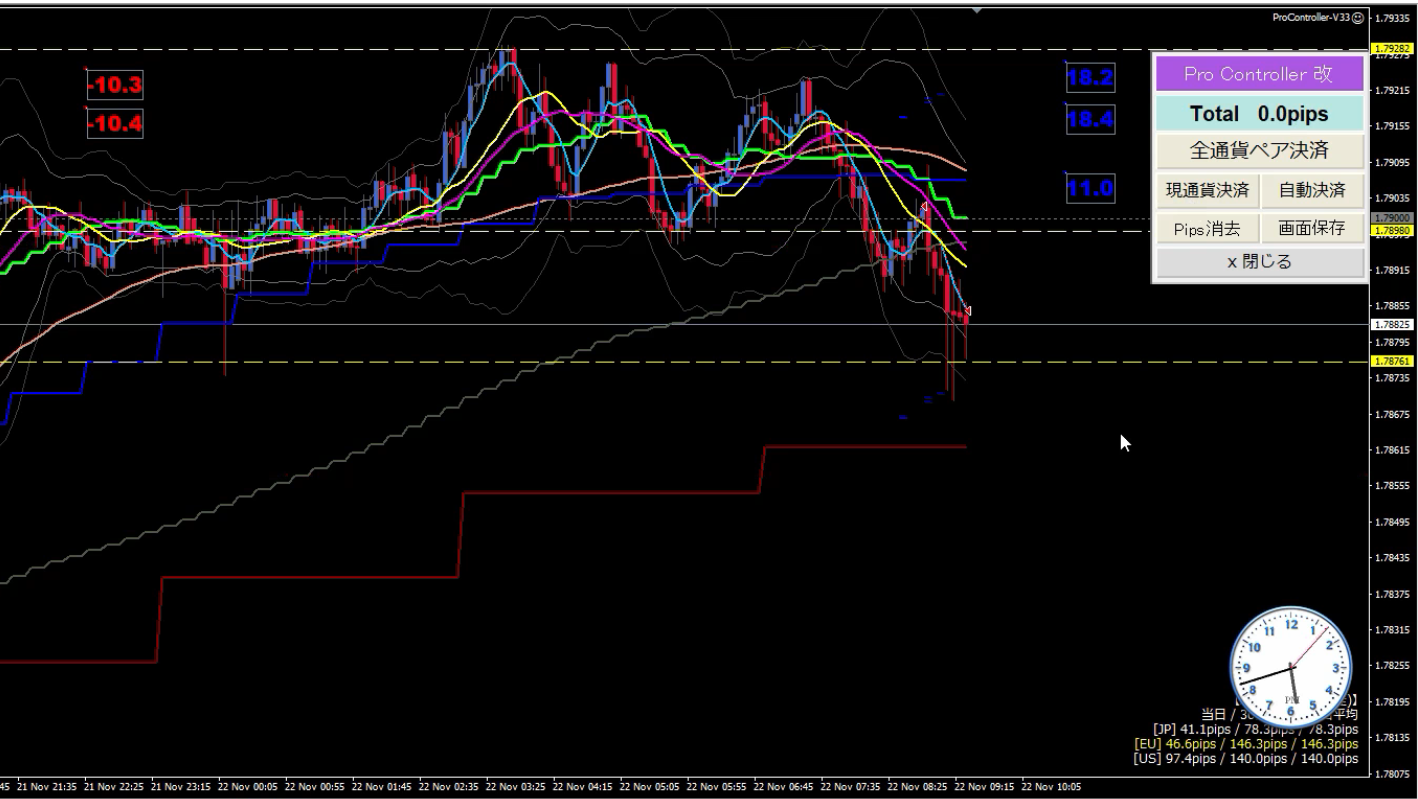Click the 21 Nov 23:15 time label

pos(182,787)
